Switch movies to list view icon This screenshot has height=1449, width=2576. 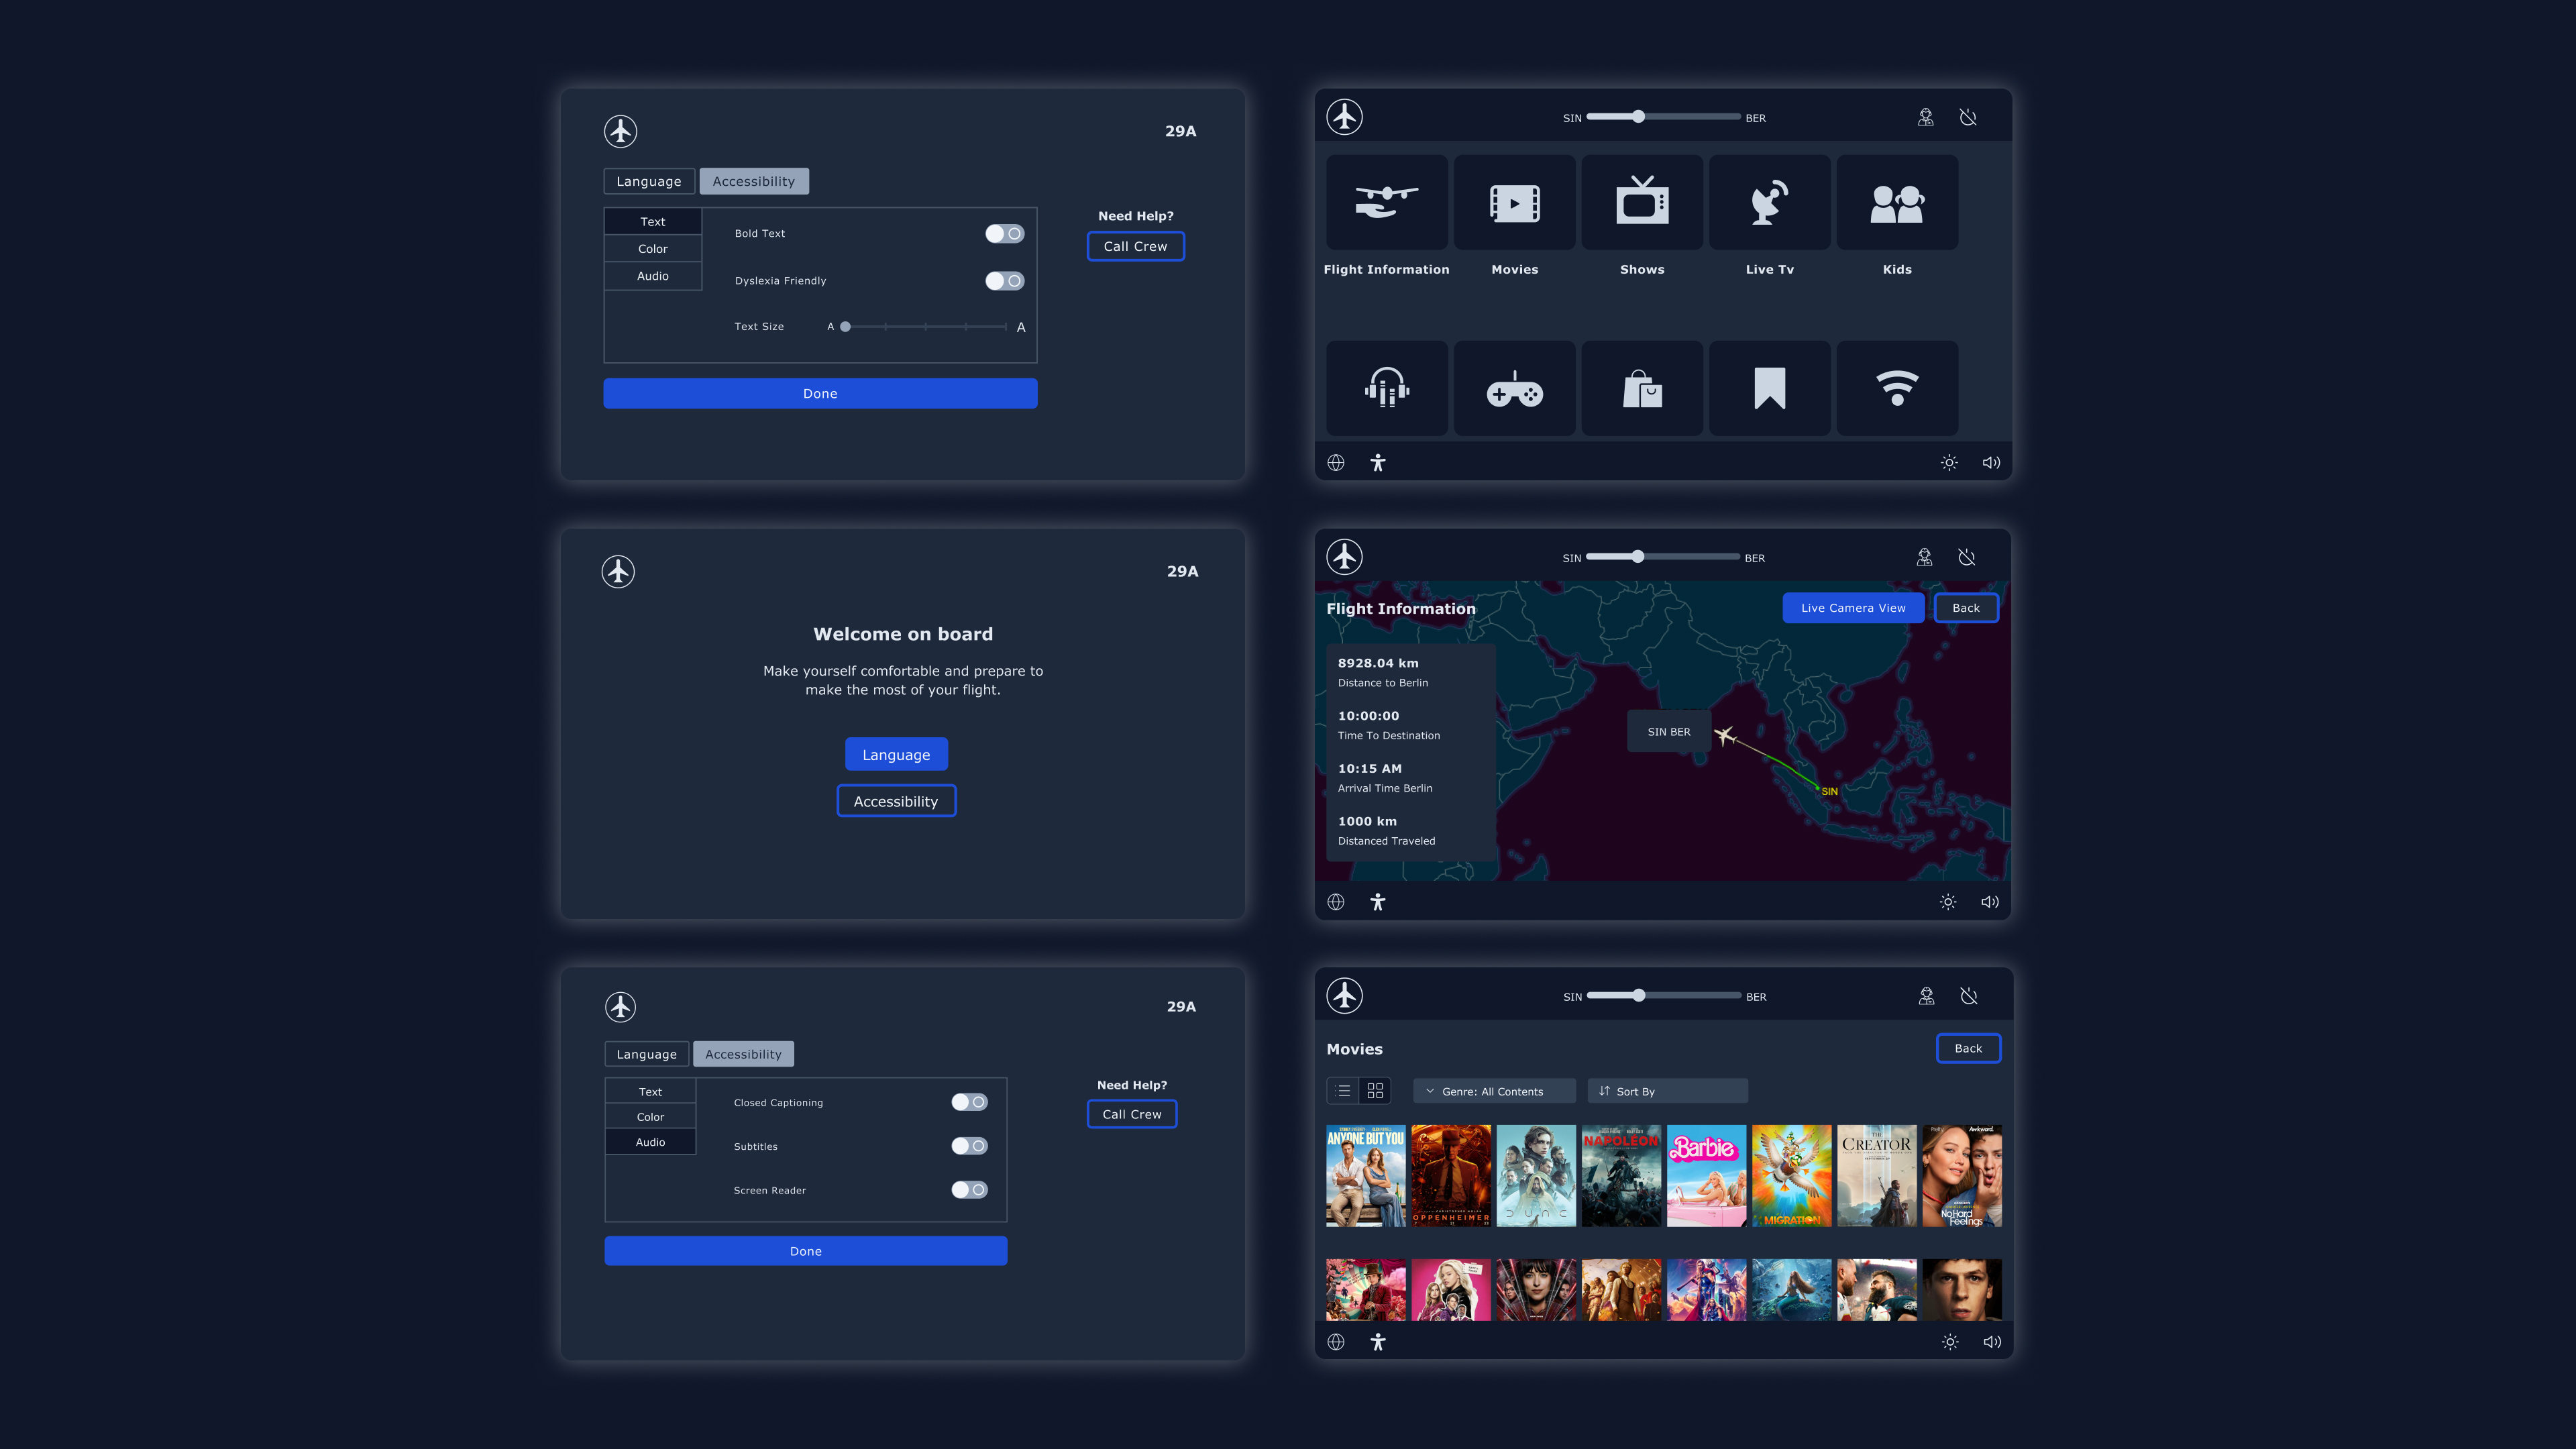click(1343, 1091)
